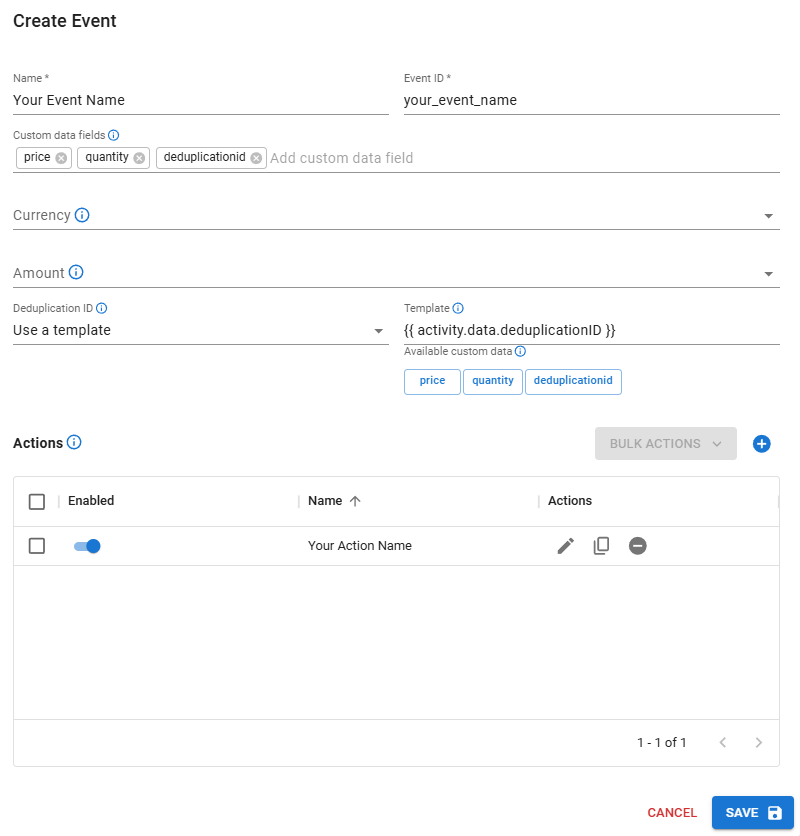Remove the price custom data chip

pyautogui.click(x=62, y=158)
